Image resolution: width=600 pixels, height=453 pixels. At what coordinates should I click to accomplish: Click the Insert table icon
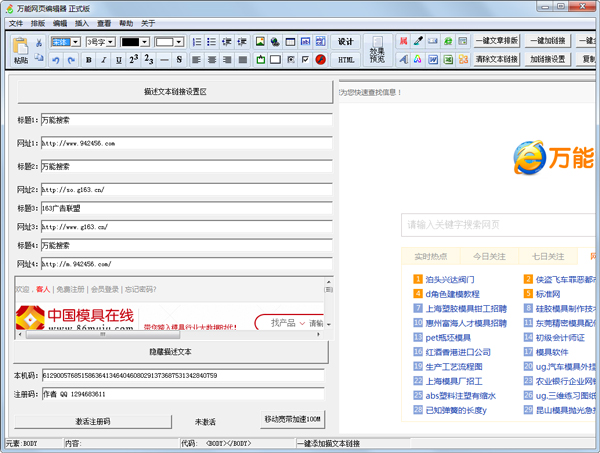(x=290, y=41)
